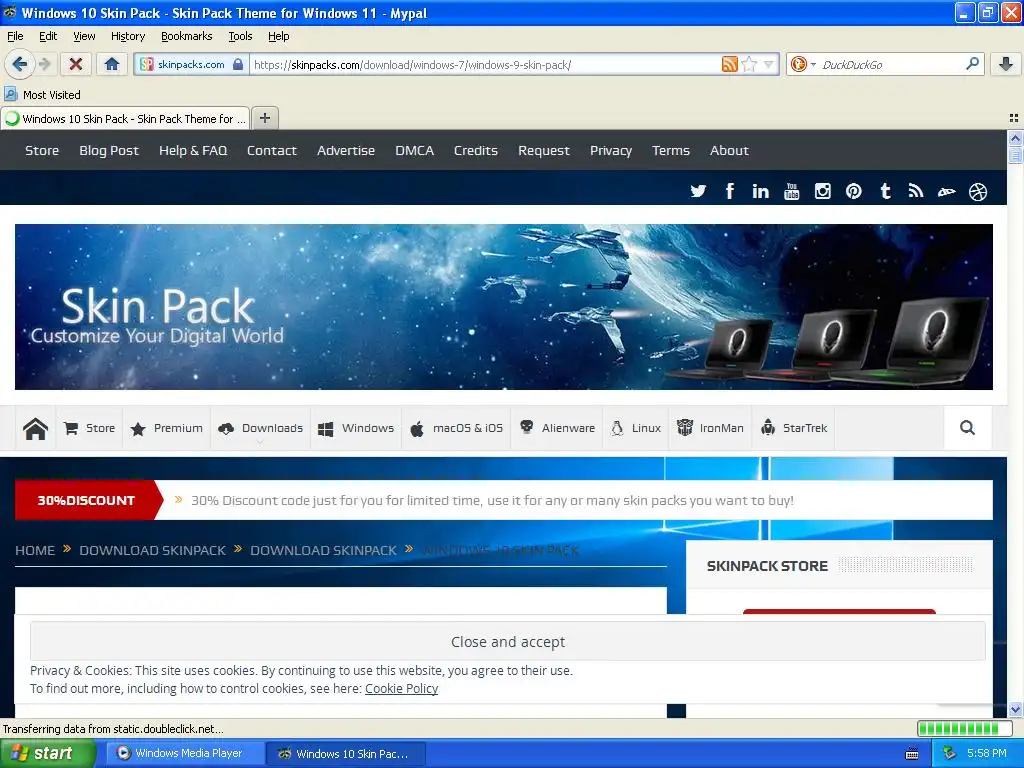
Task: Open the Help menu
Action: click(279, 36)
